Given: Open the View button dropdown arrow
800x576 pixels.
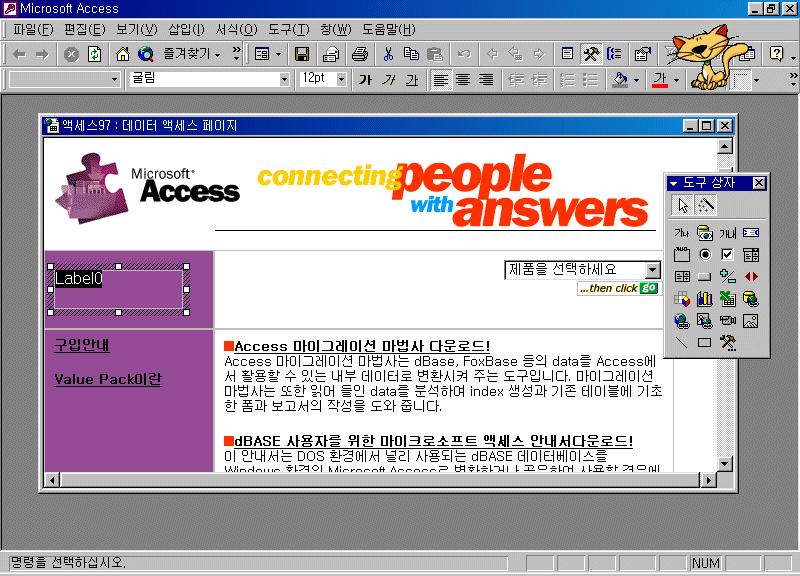Looking at the screenshot, I should point(279,54).
